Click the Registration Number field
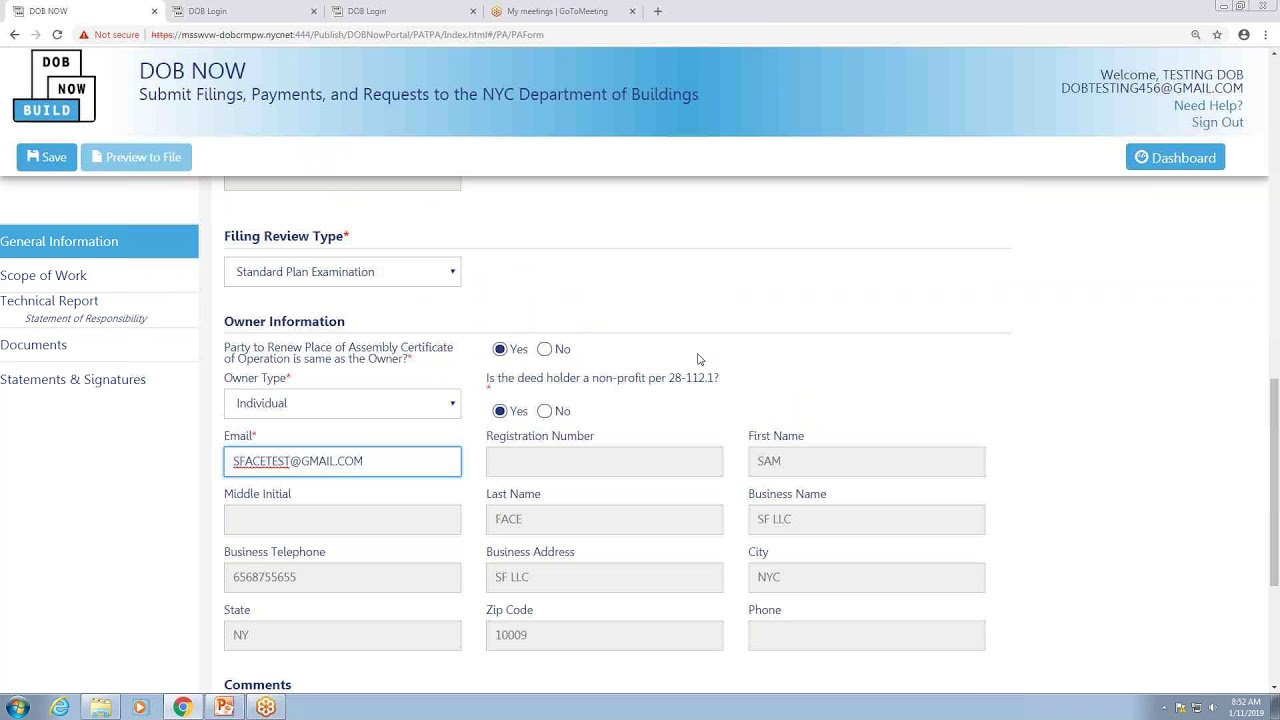Image resolution: width=1280 pixels, height=720 pixels. [x=604, y=461]
